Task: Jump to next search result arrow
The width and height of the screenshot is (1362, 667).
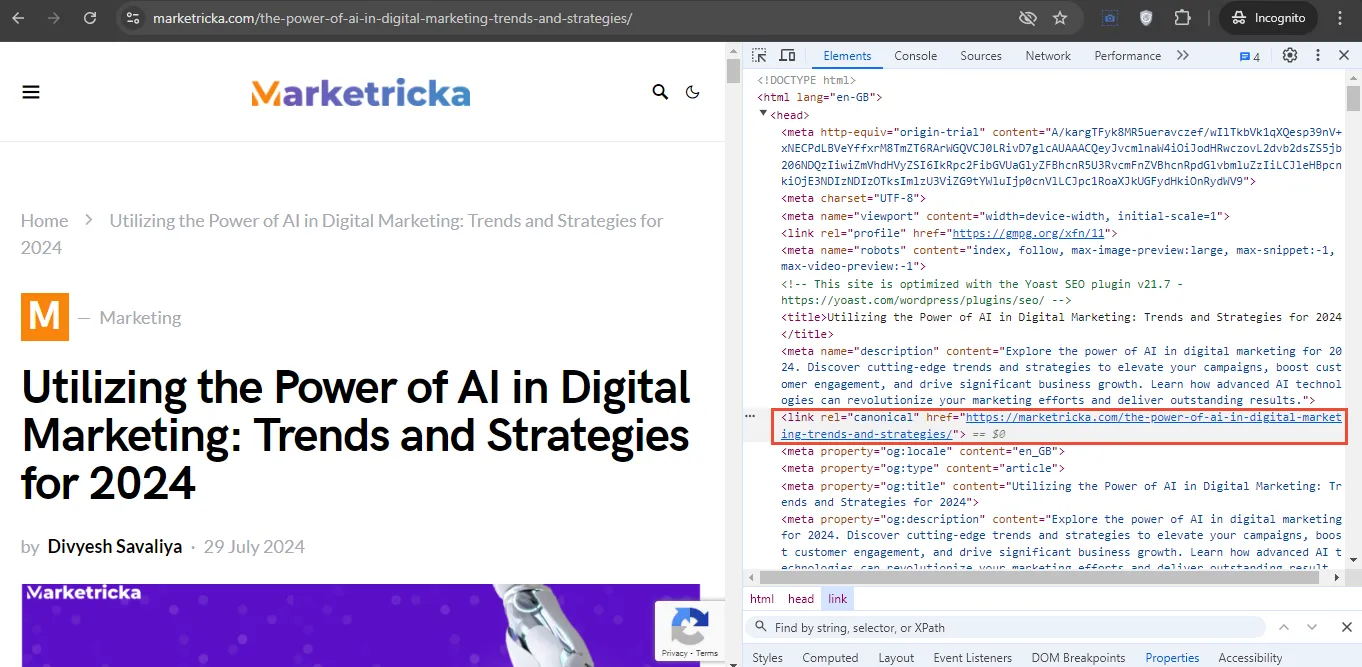Action: [1314, 627]
